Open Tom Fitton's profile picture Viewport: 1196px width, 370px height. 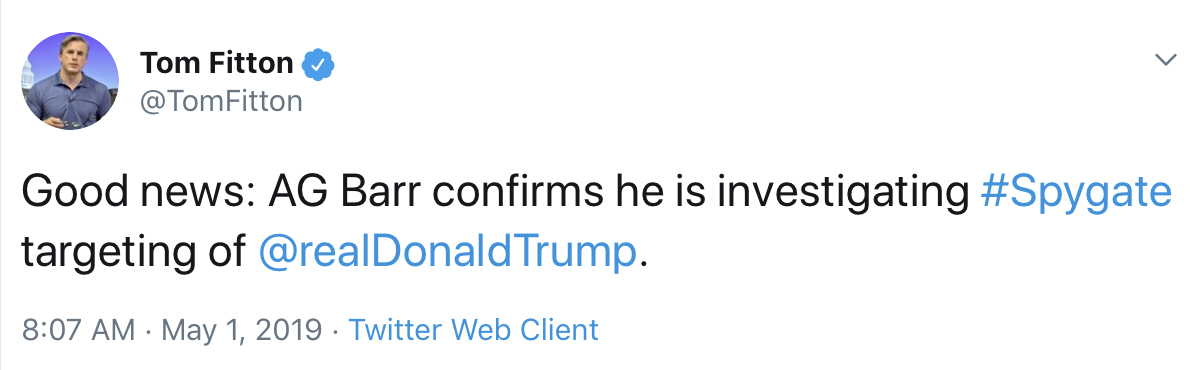70,81
